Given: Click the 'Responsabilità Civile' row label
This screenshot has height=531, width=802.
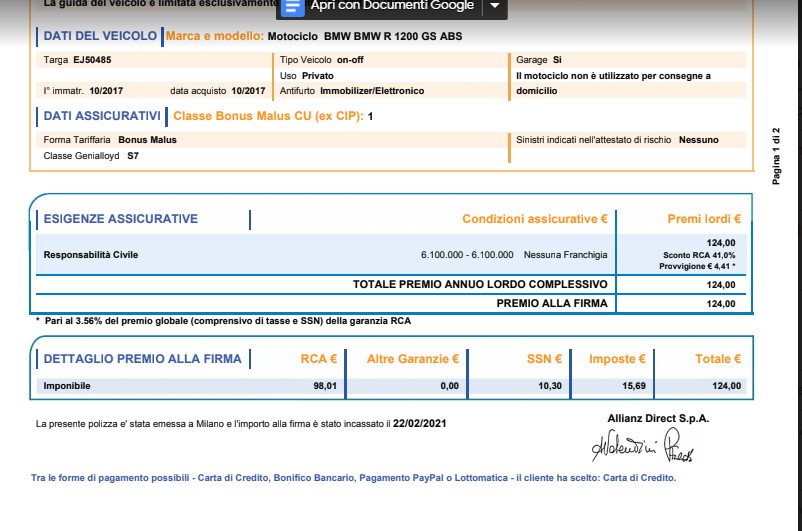Looking at the screenshot, I should 91,255.
